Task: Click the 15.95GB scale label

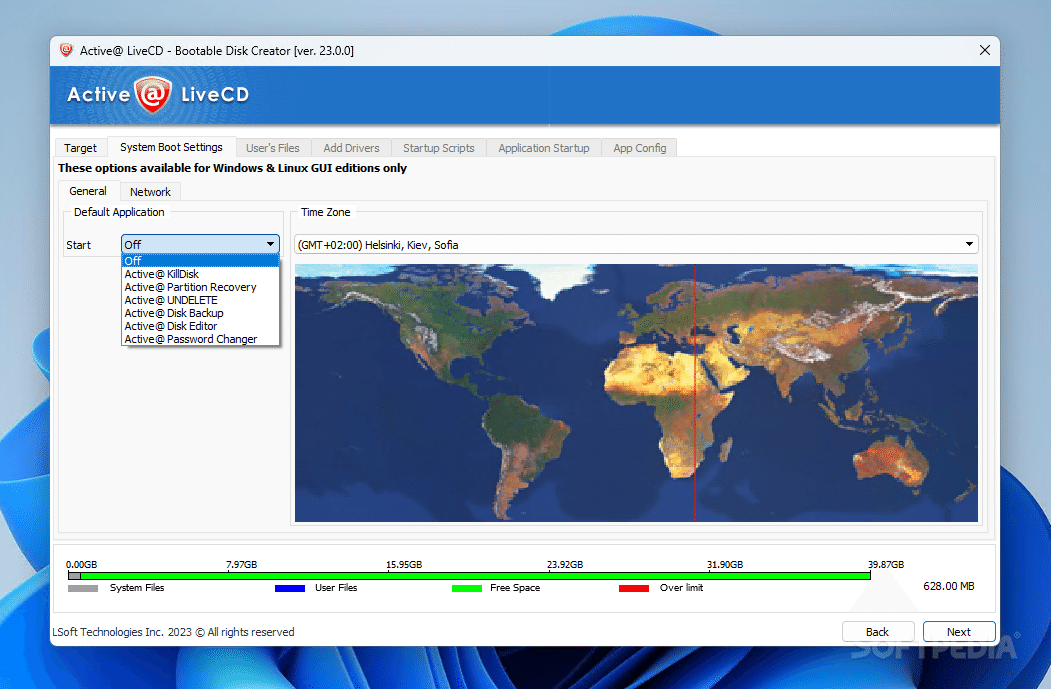Action: (404, 564)
